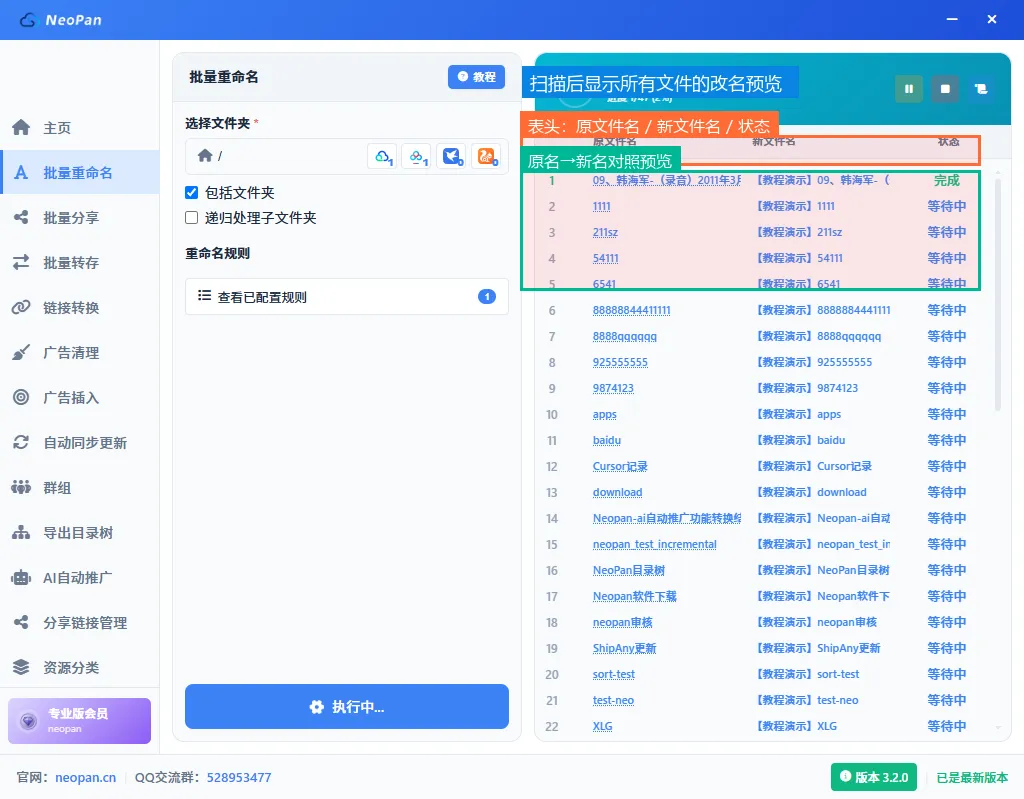Stop the running rename task

[x=945, y=89]
